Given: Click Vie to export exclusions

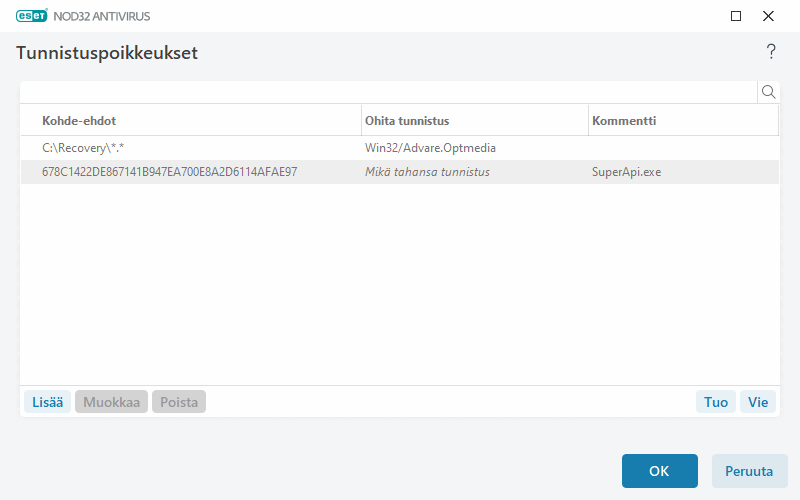Looking at the screenshot, I should click(x=758, y=402).
